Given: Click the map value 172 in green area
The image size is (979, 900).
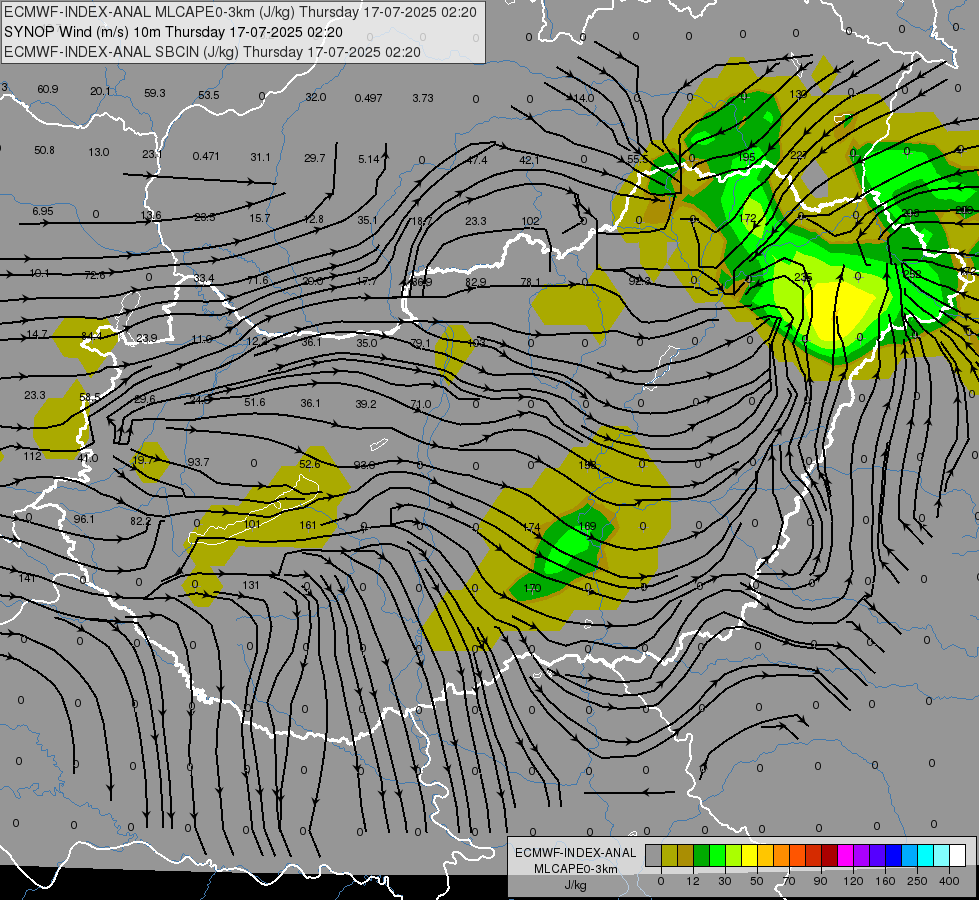Looking at the screenshot, I should click(x=747, y=218).
